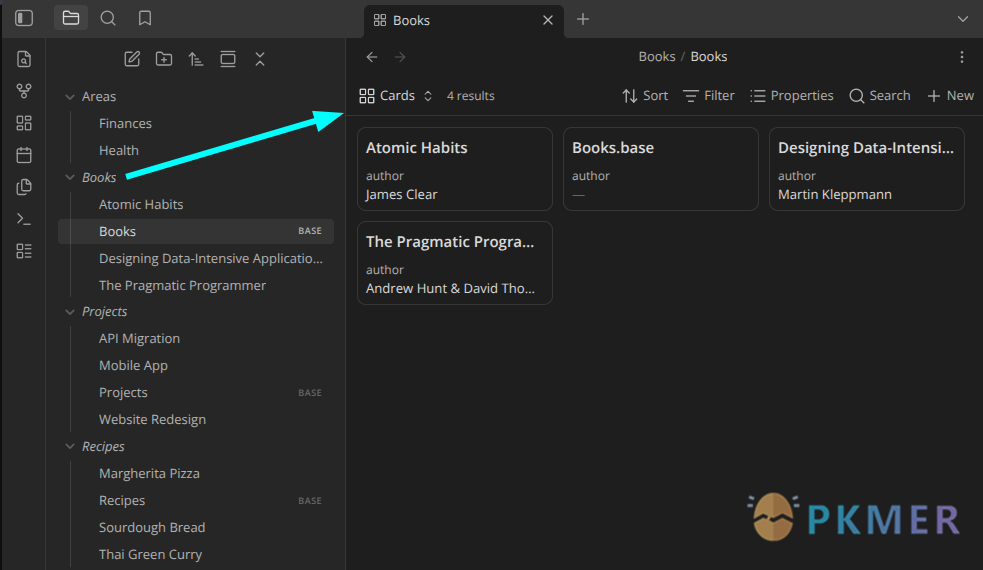Open daily note calendar icon

[24, 155]
